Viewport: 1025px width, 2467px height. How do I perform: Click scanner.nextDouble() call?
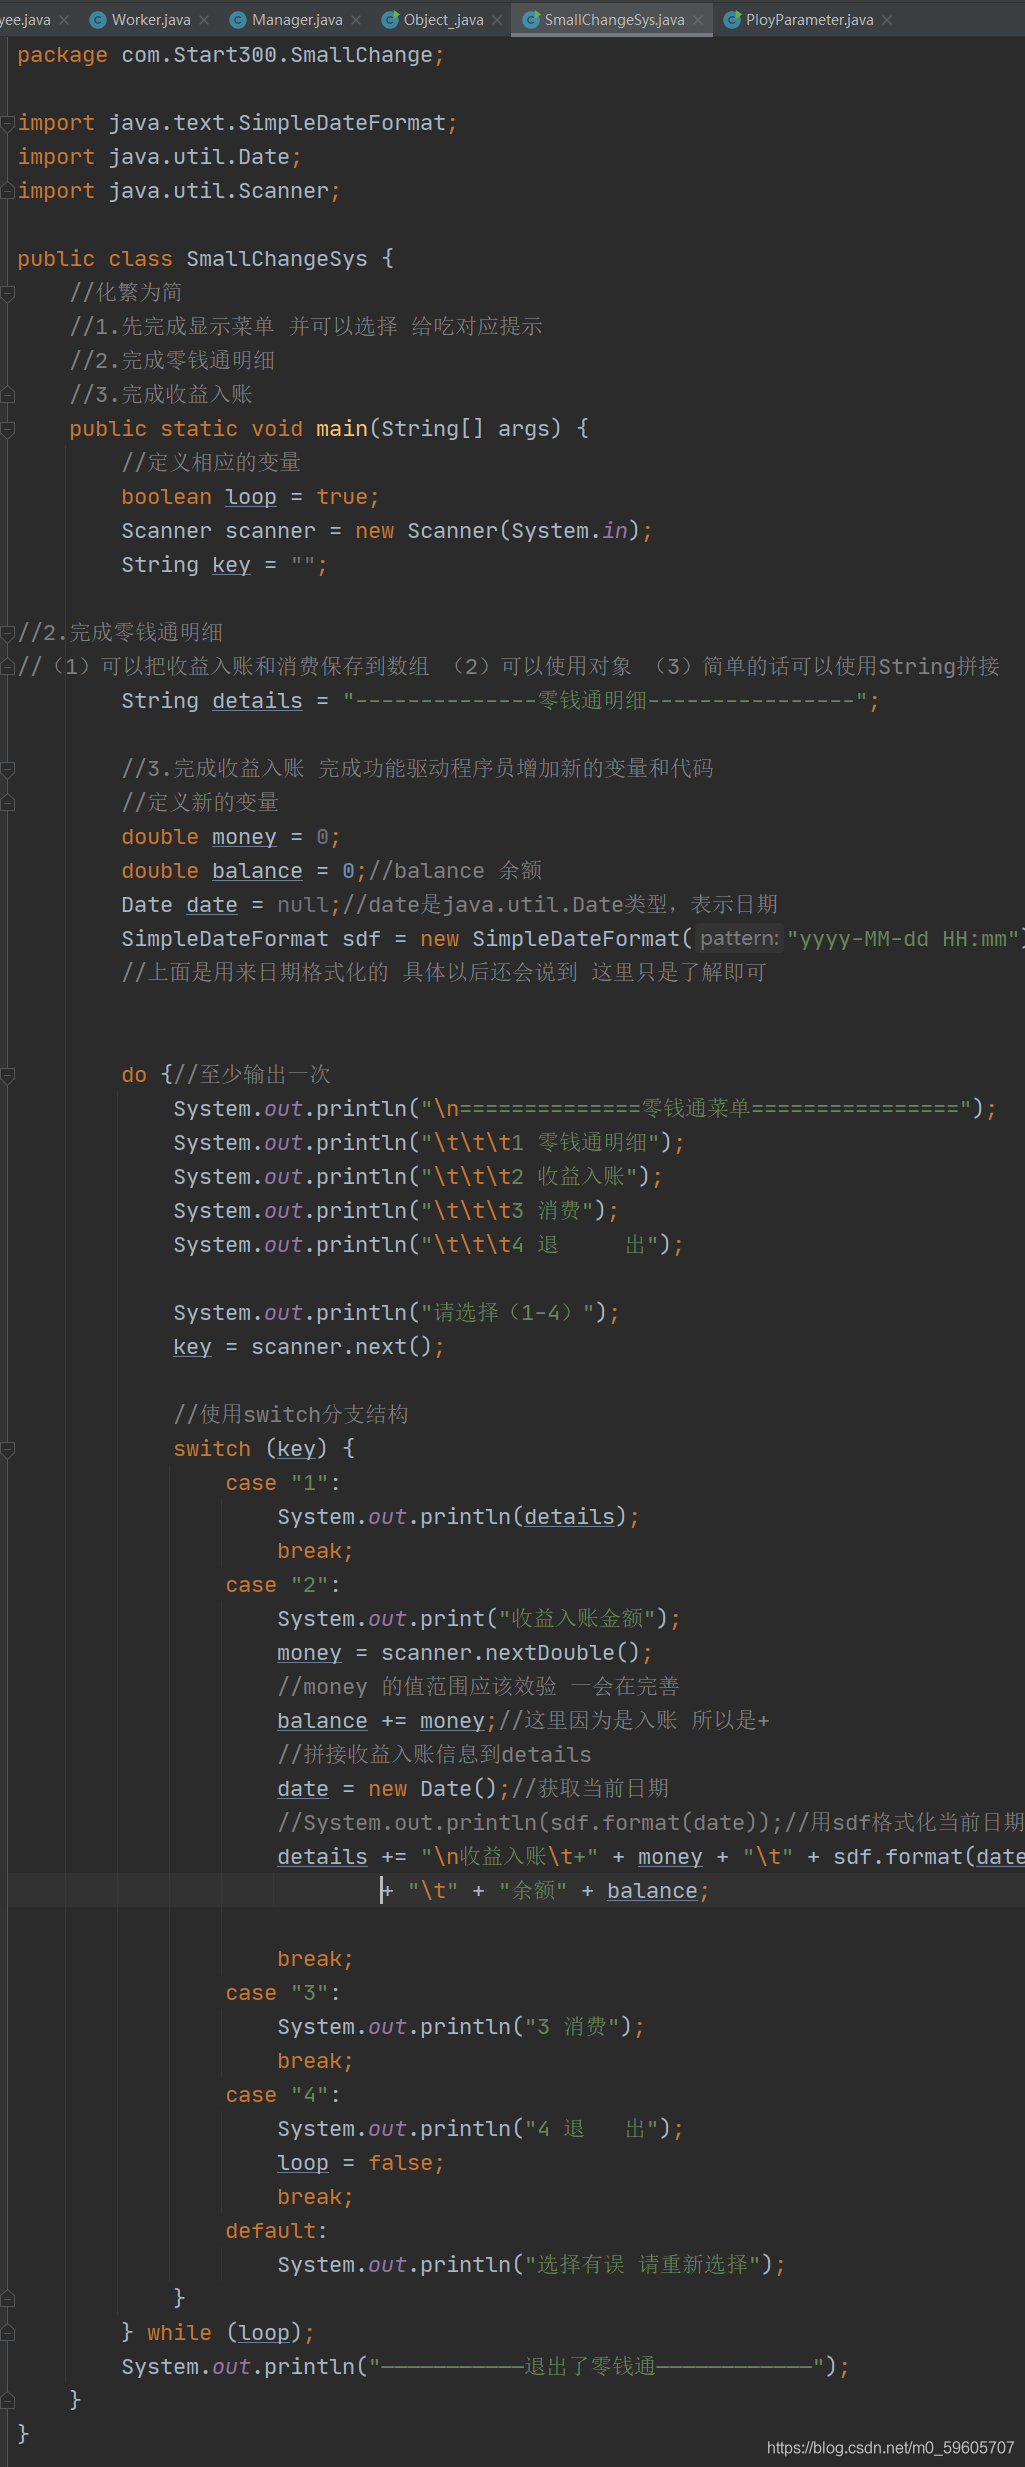click(x=510, y=1653)
